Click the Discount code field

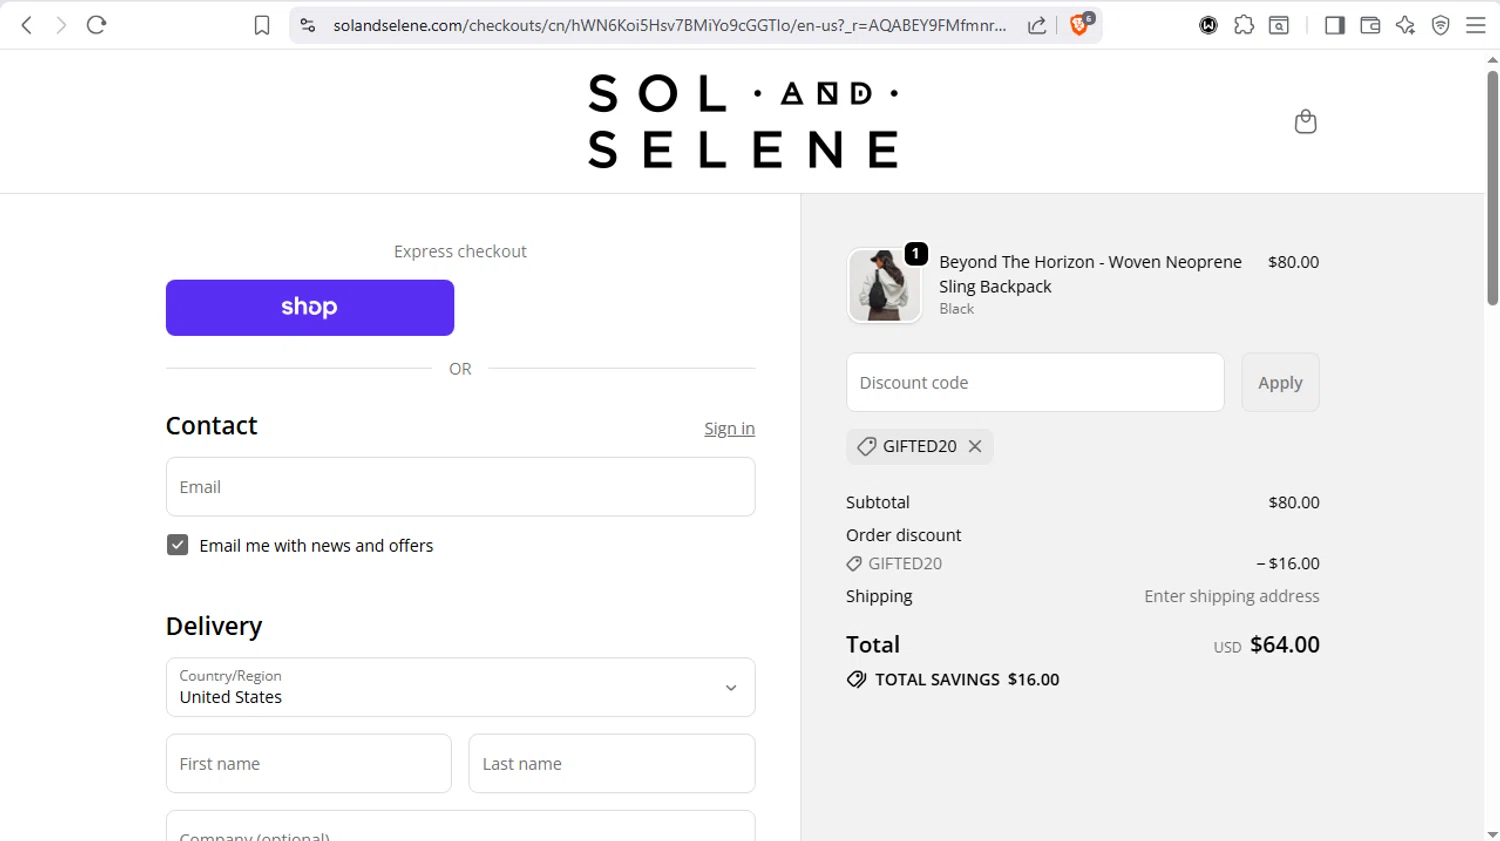[1035, 382]
